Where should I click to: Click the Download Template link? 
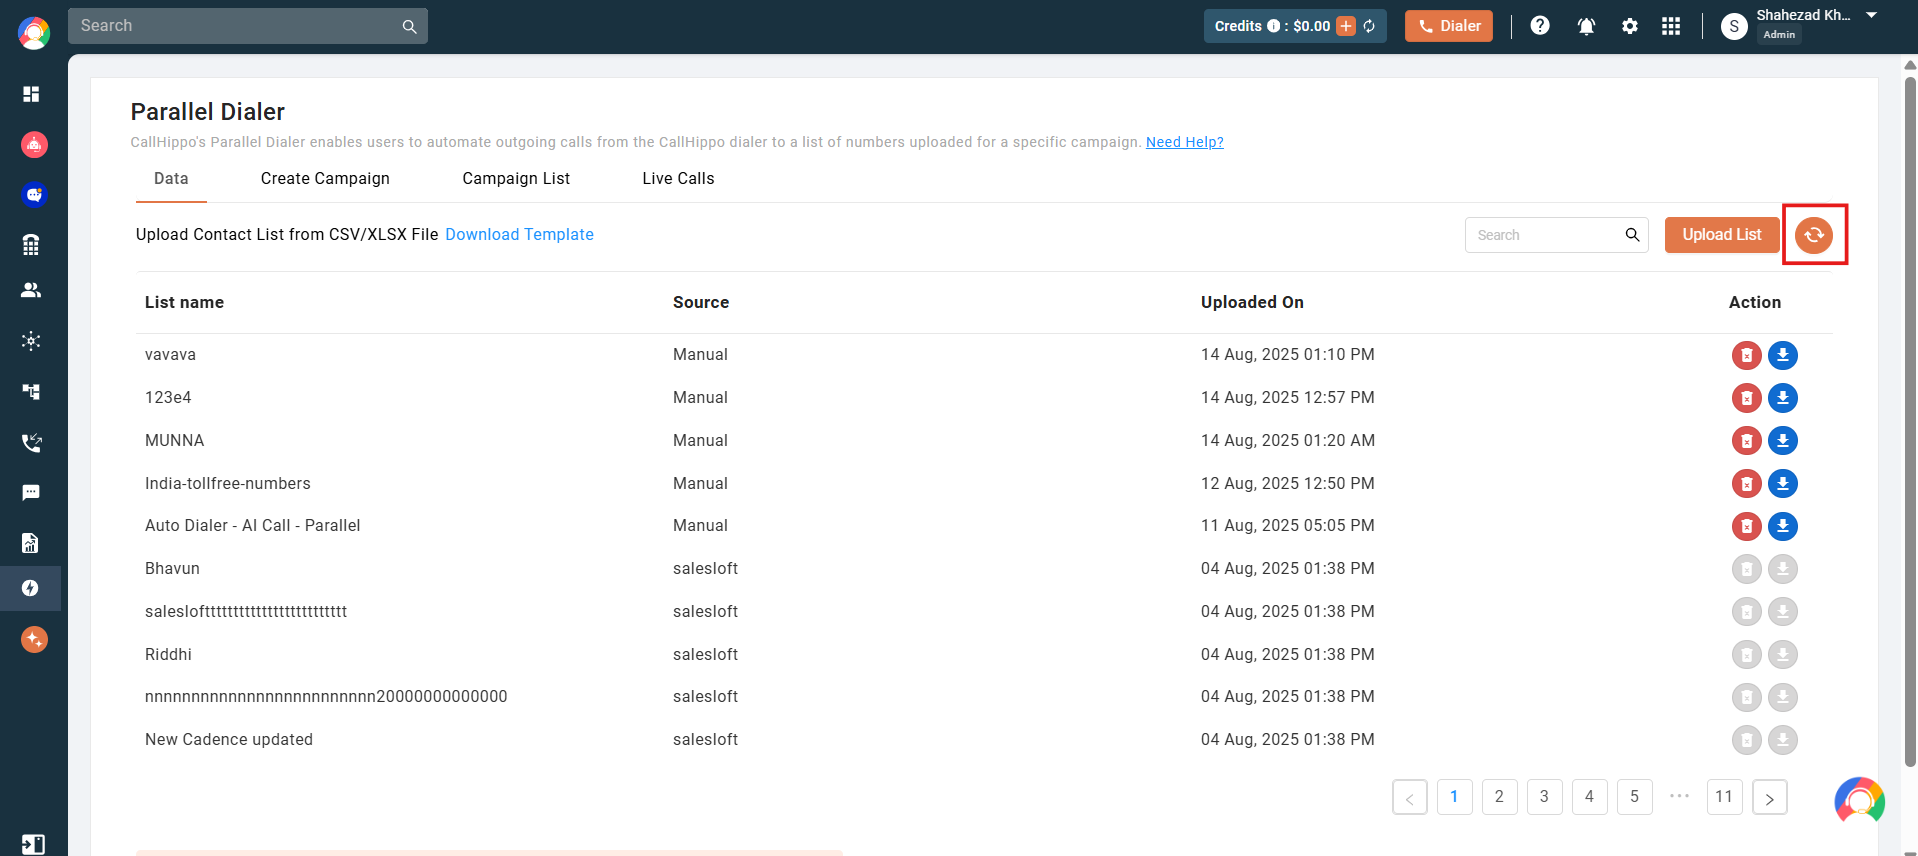tap(519, 234)
